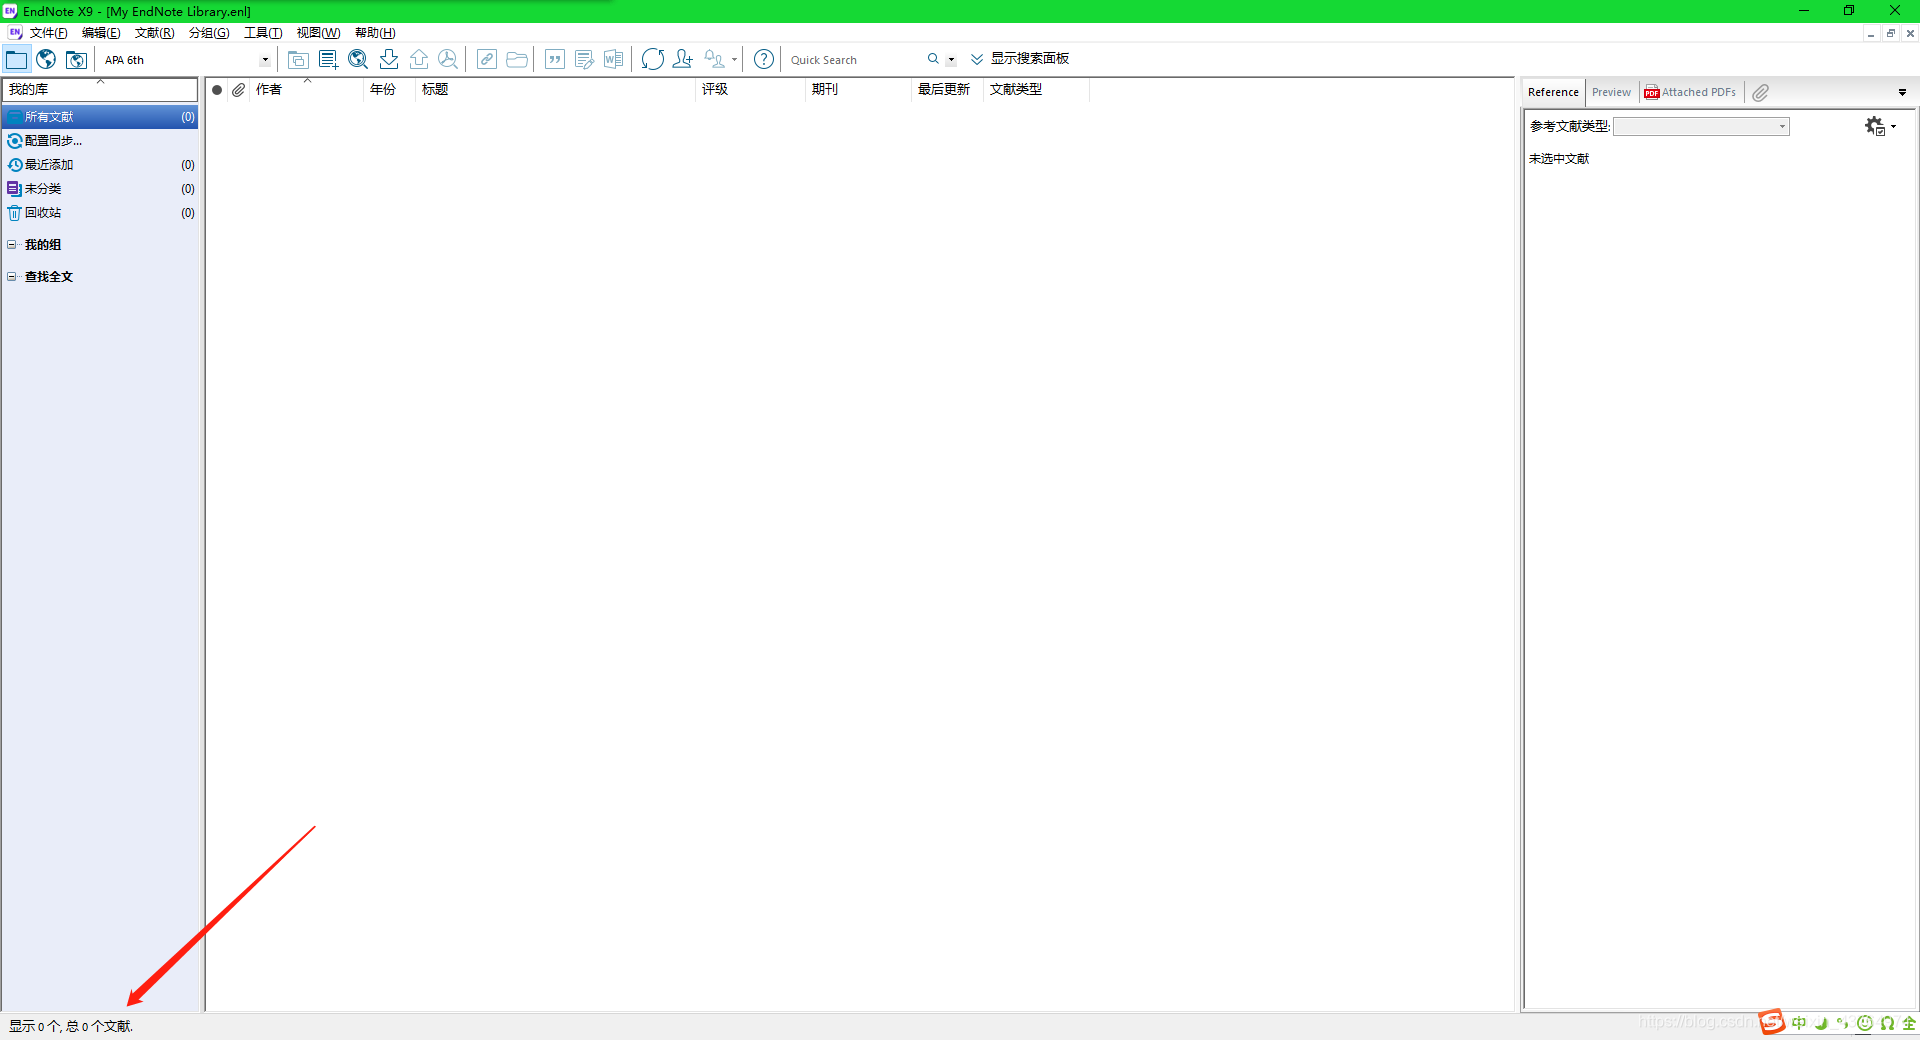This screenshot has width=1920, height=1040.
Task: Click reference panel gear settings icon
Action: click(1875, 126)
